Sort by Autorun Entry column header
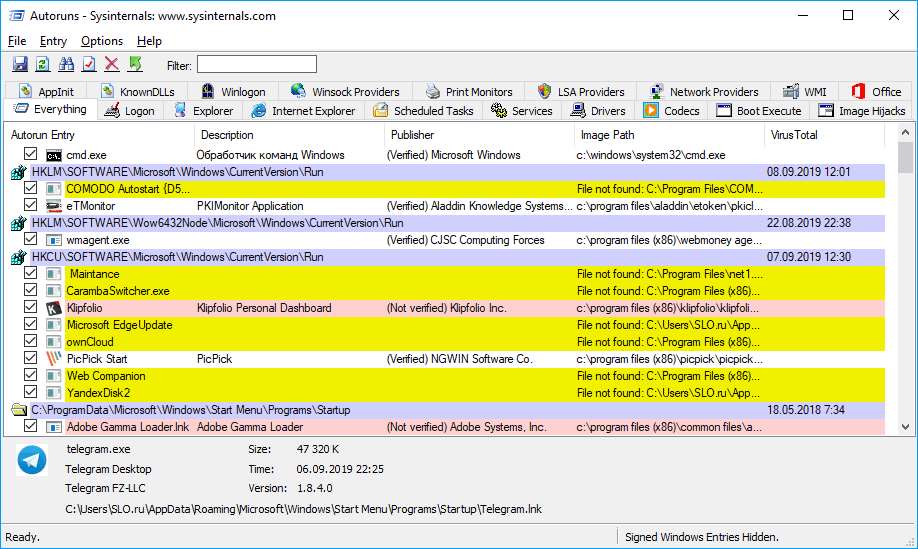Viewport: 918px width, 549px height. tap(99, 135)
